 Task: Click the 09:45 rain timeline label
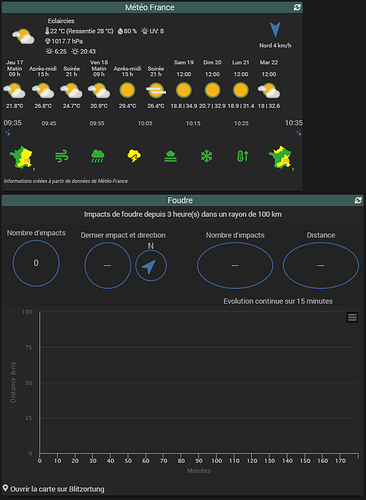pos(49,123)
